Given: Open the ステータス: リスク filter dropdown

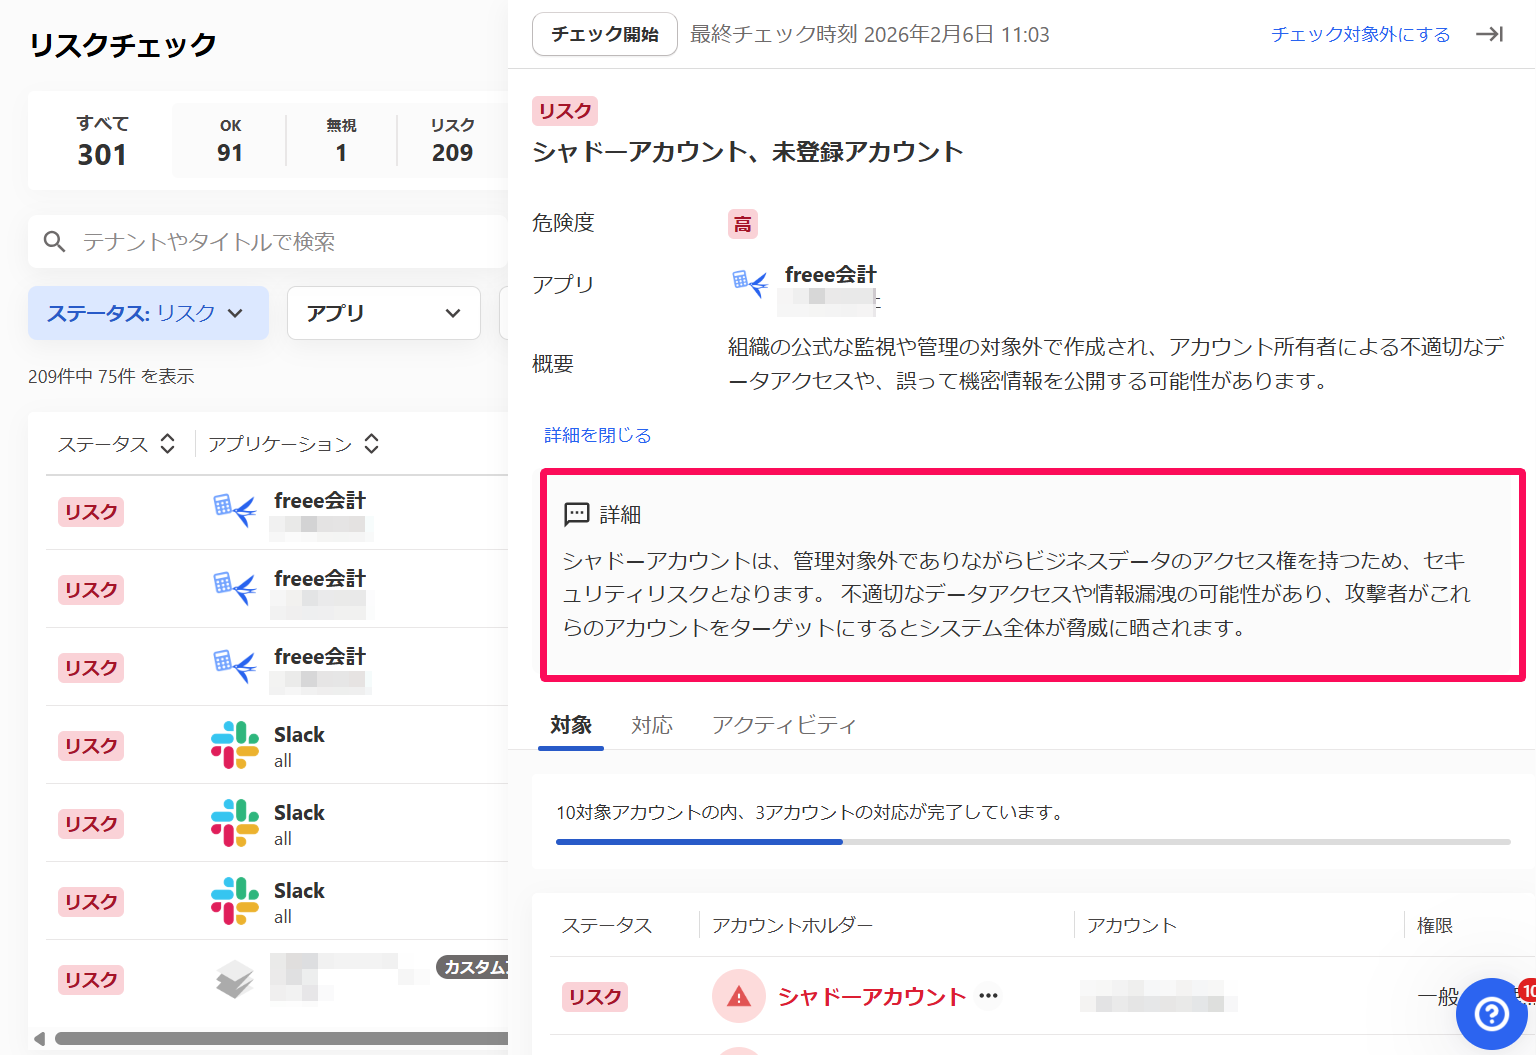Looking at the screenshot, I should click(x=148, y=313).
